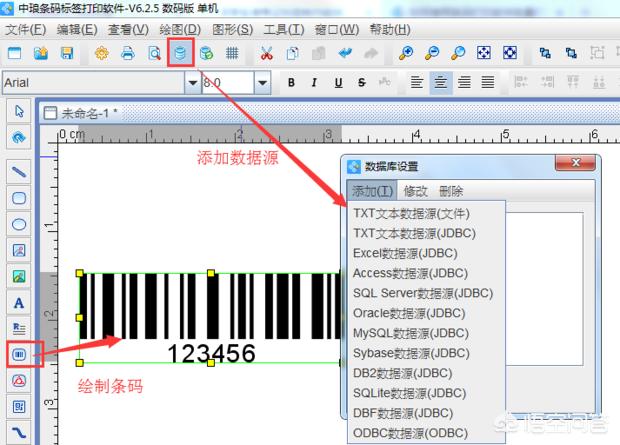Zoom out with minus magnifier

[x=432, y=53]
